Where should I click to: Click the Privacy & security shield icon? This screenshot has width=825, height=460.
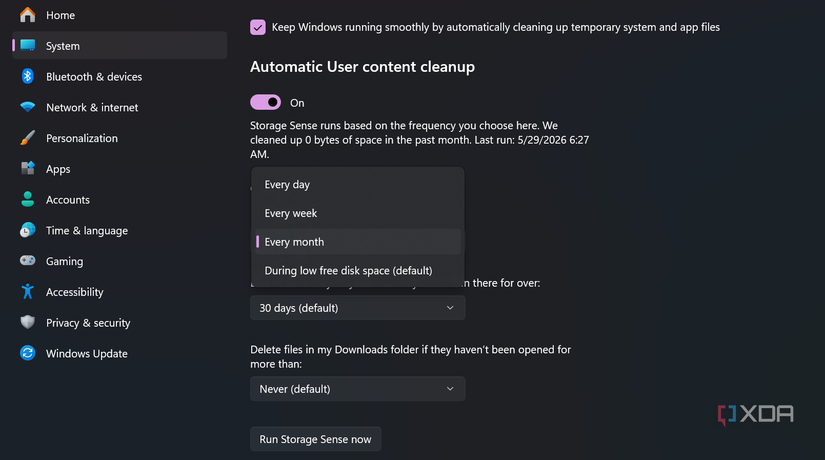pyautogui.click(x=27, y=322)
